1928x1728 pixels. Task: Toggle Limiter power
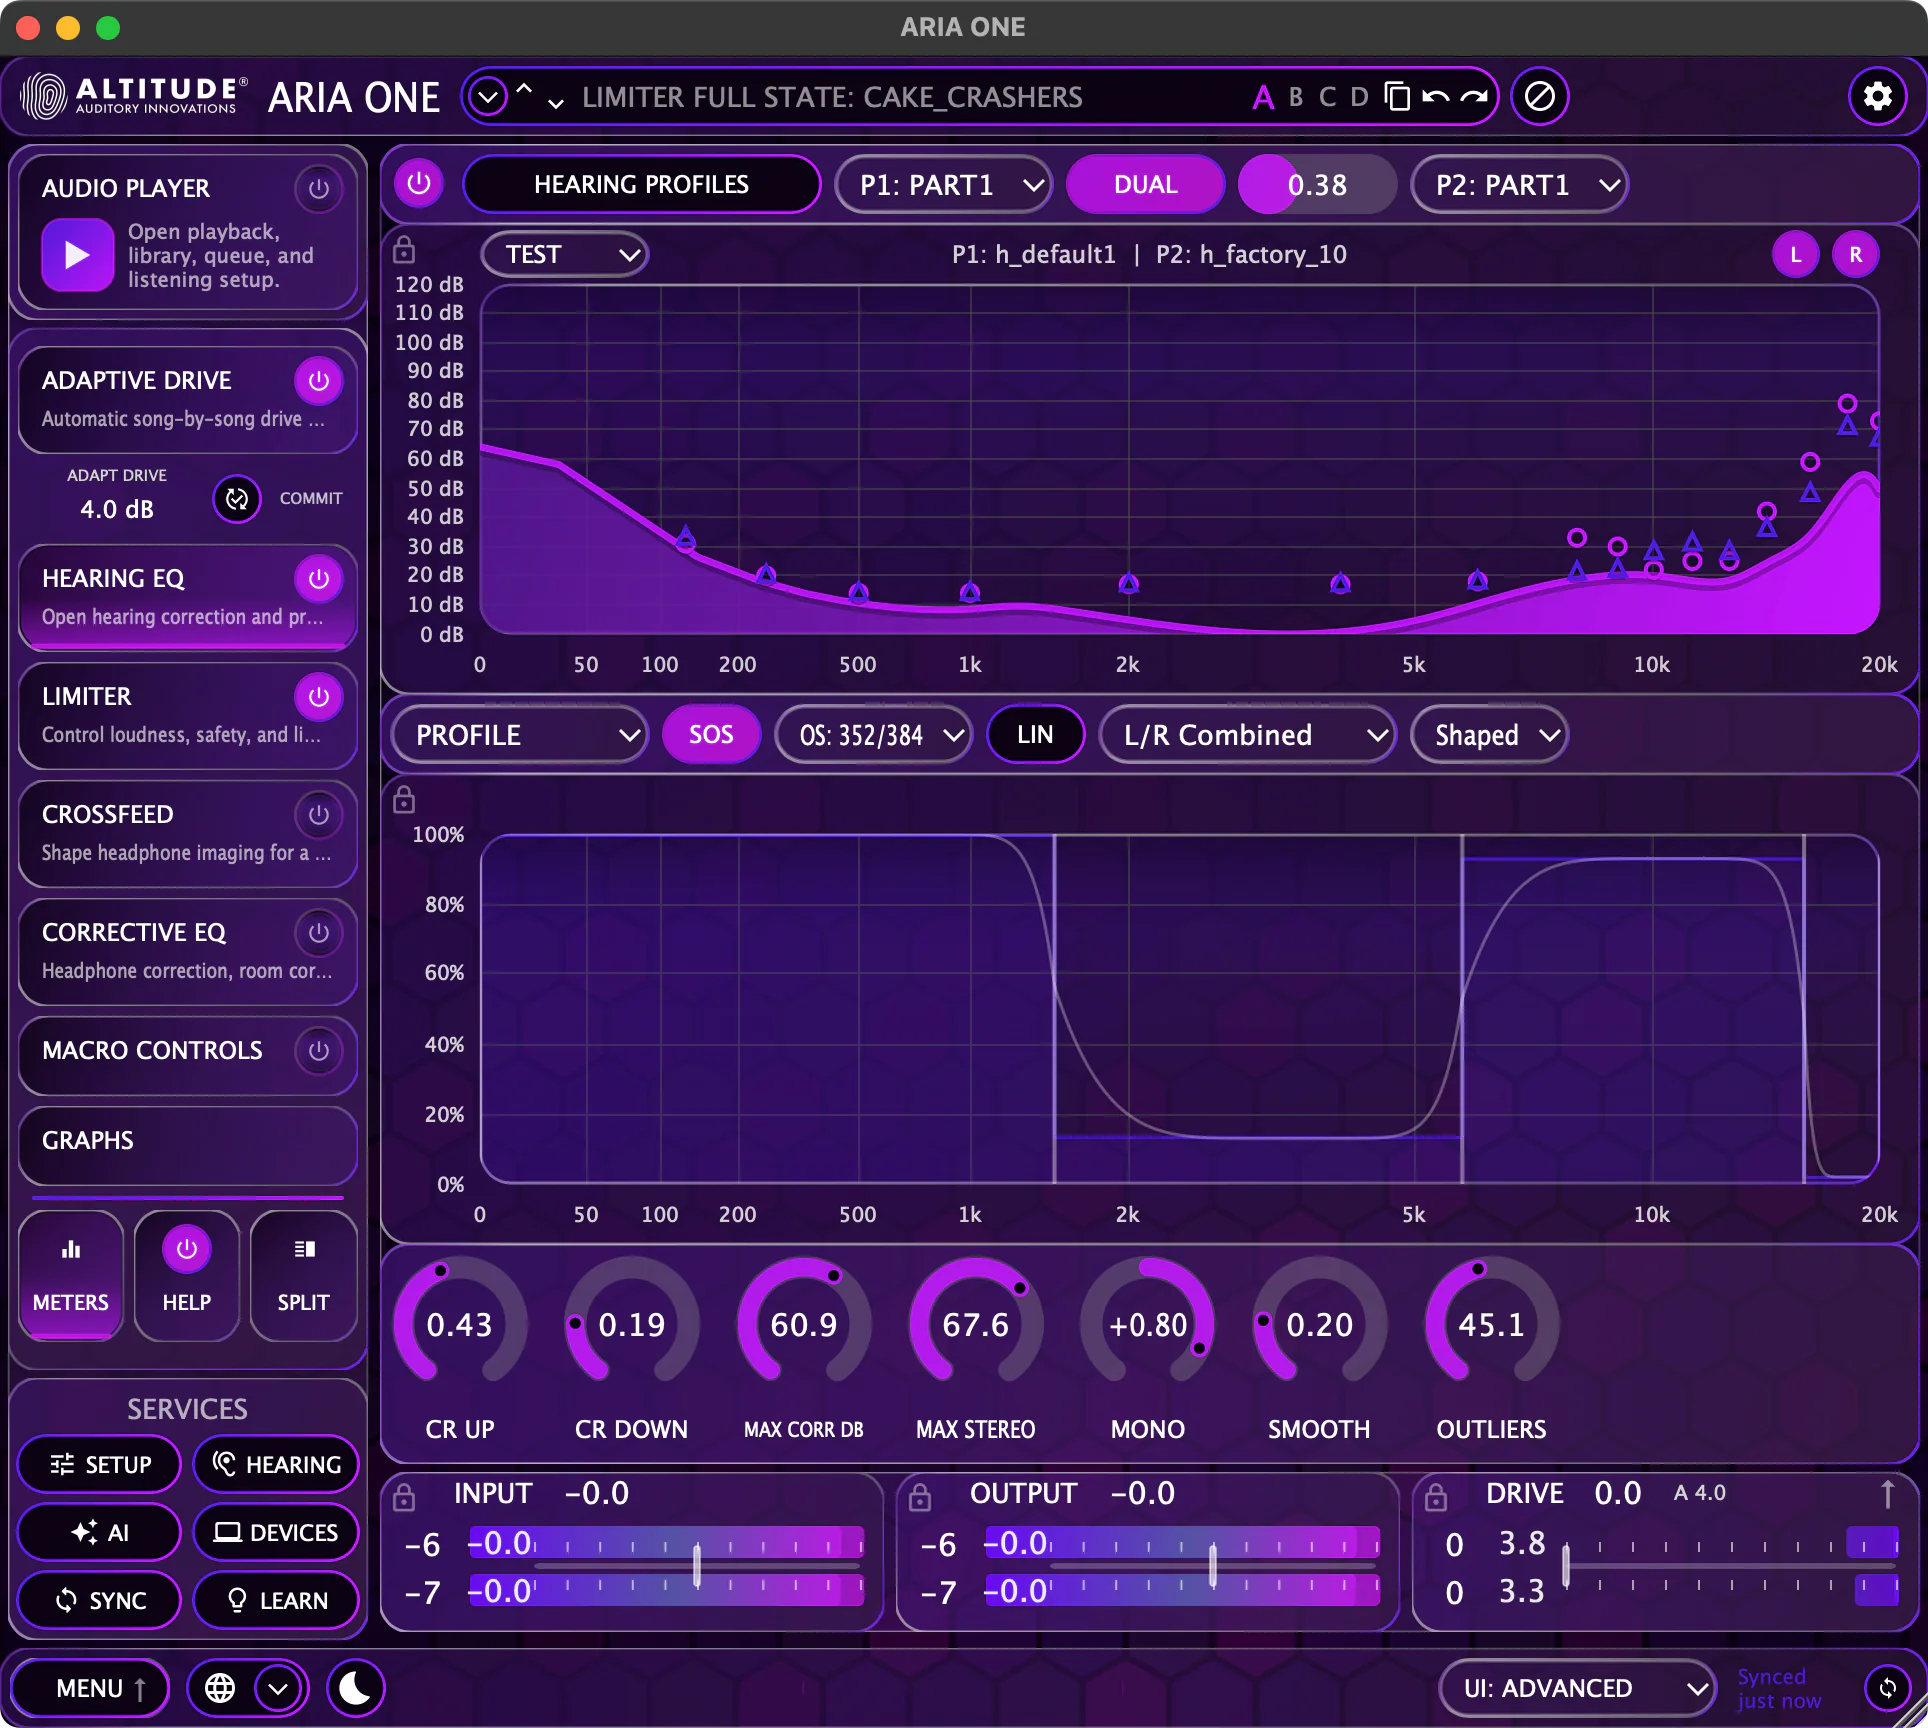(319, 696)
